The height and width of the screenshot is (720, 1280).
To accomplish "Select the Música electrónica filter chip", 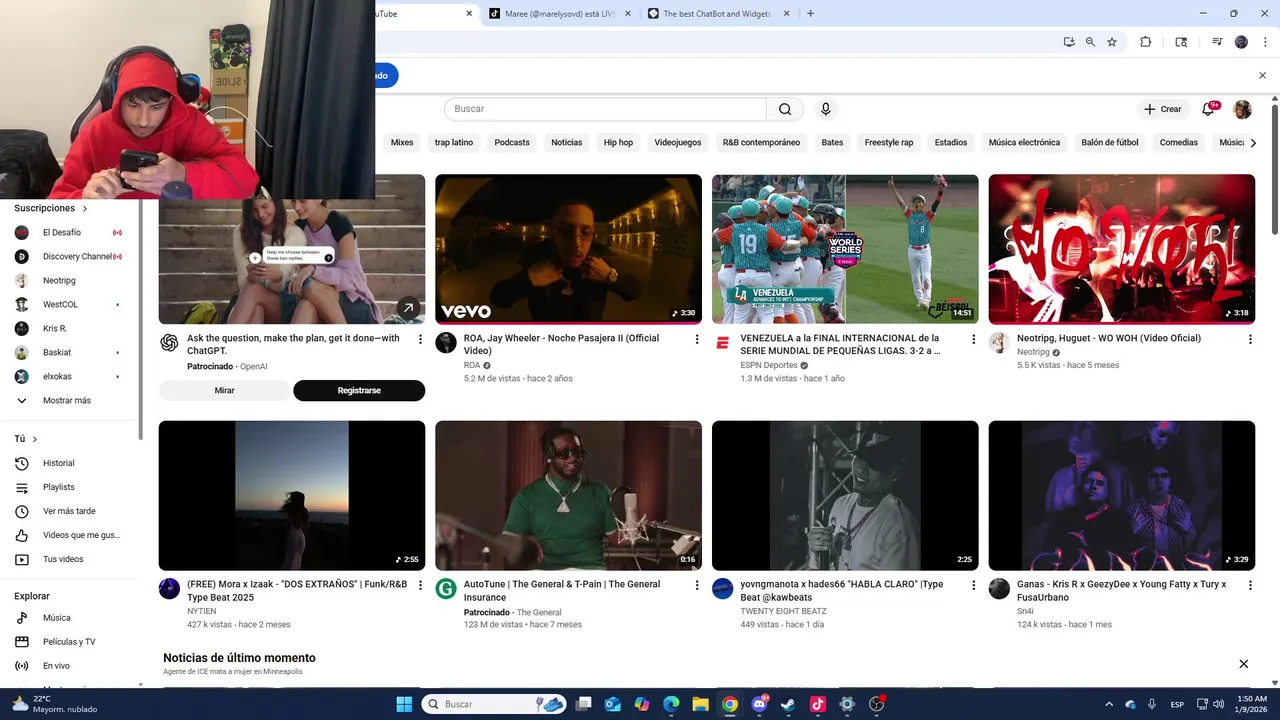I will [1024, 143].
